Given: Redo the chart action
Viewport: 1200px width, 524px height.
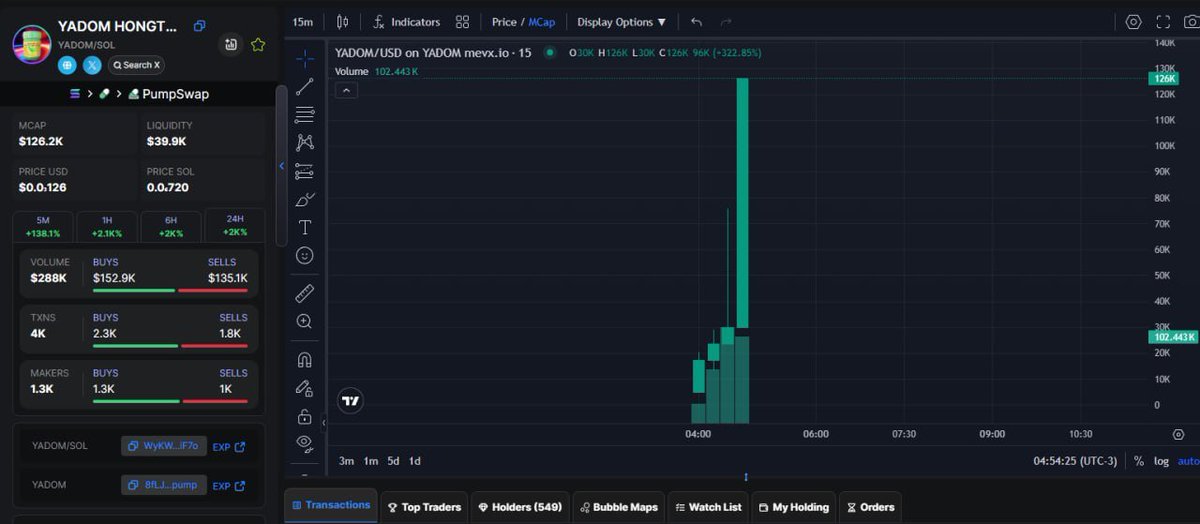Looking at the screenshot, I should pos(726,22).
